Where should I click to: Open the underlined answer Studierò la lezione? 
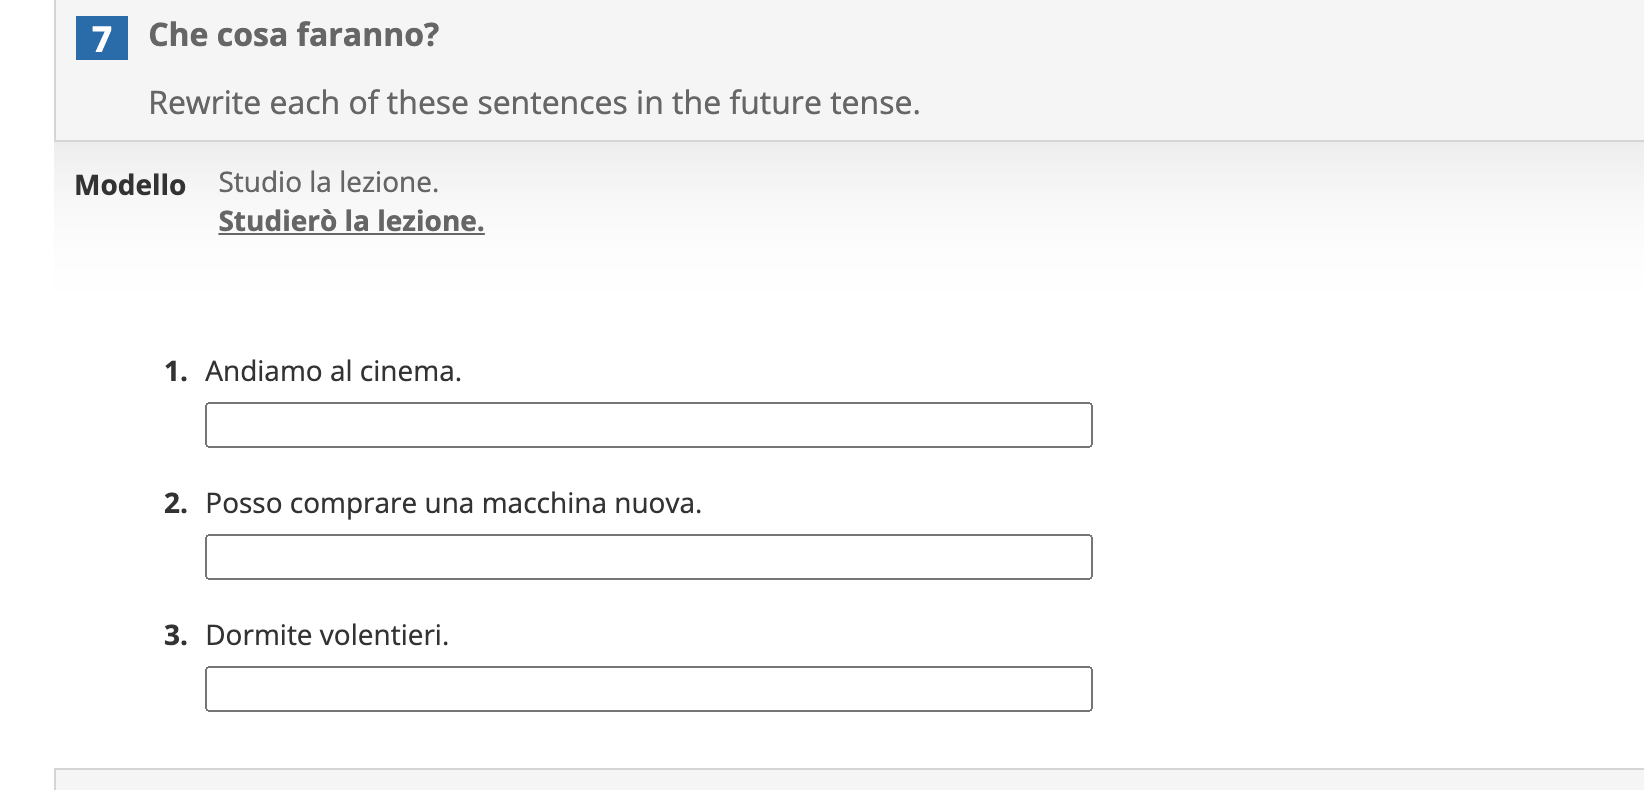(350, 222)
